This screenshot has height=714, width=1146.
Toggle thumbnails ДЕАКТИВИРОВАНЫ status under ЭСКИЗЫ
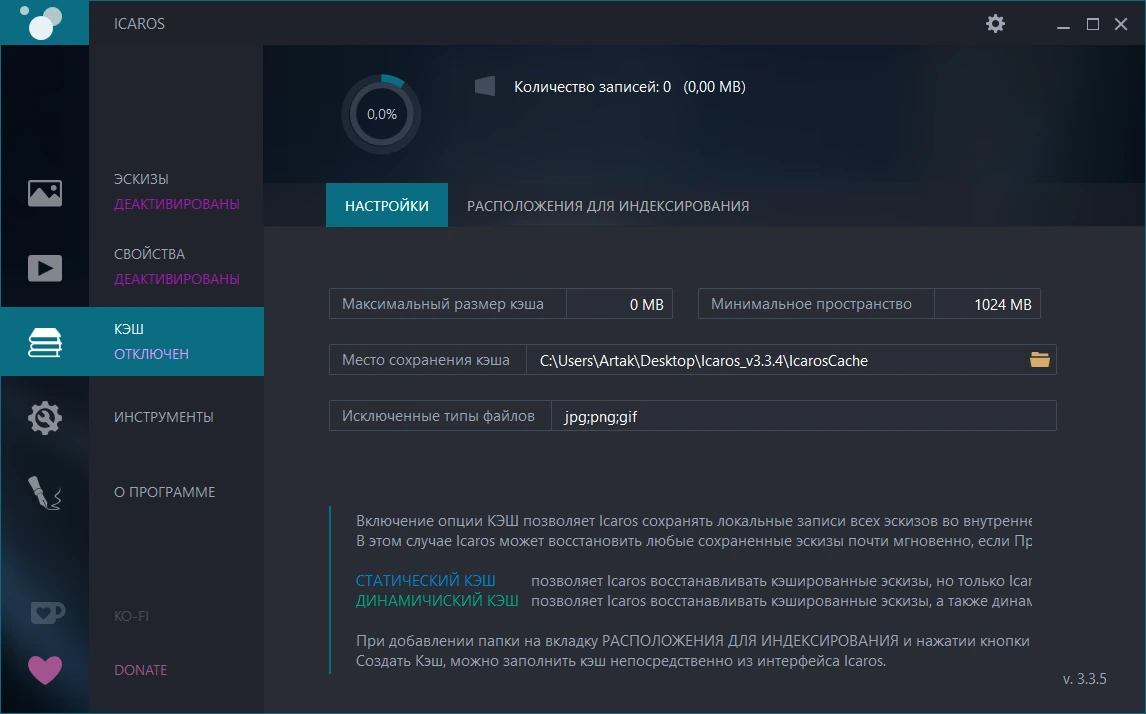[x=177, y=204]
